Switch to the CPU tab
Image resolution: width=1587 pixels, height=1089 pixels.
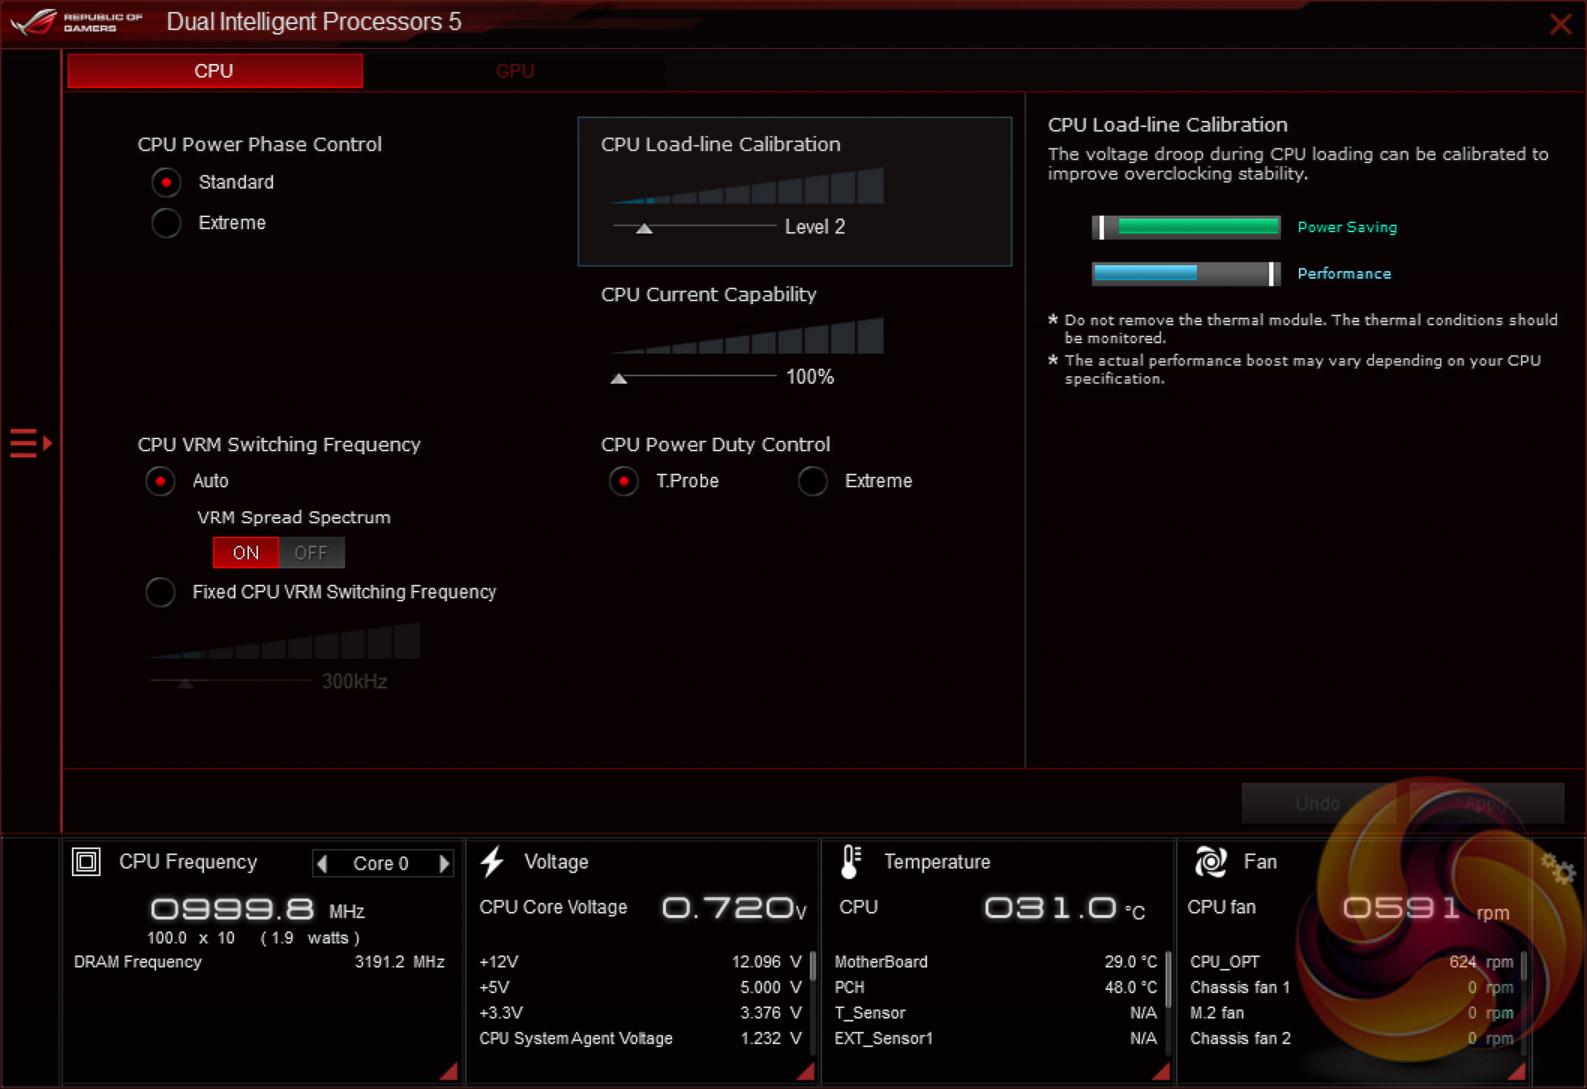[215, 71]
